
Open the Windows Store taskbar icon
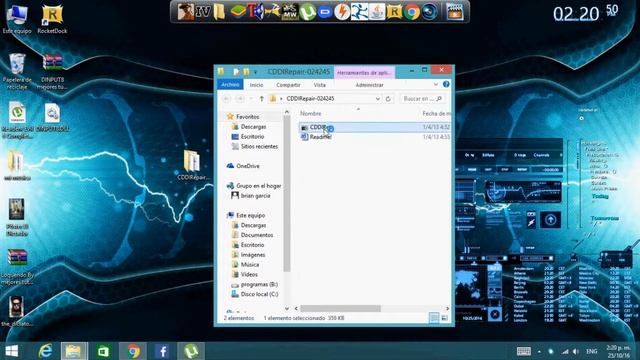pos(103,351)
